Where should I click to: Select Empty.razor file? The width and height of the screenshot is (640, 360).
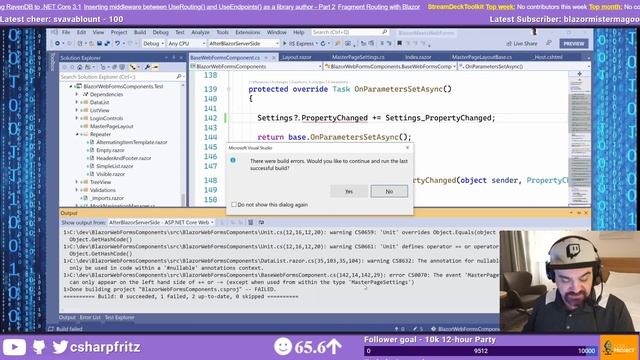click(110, 150)
